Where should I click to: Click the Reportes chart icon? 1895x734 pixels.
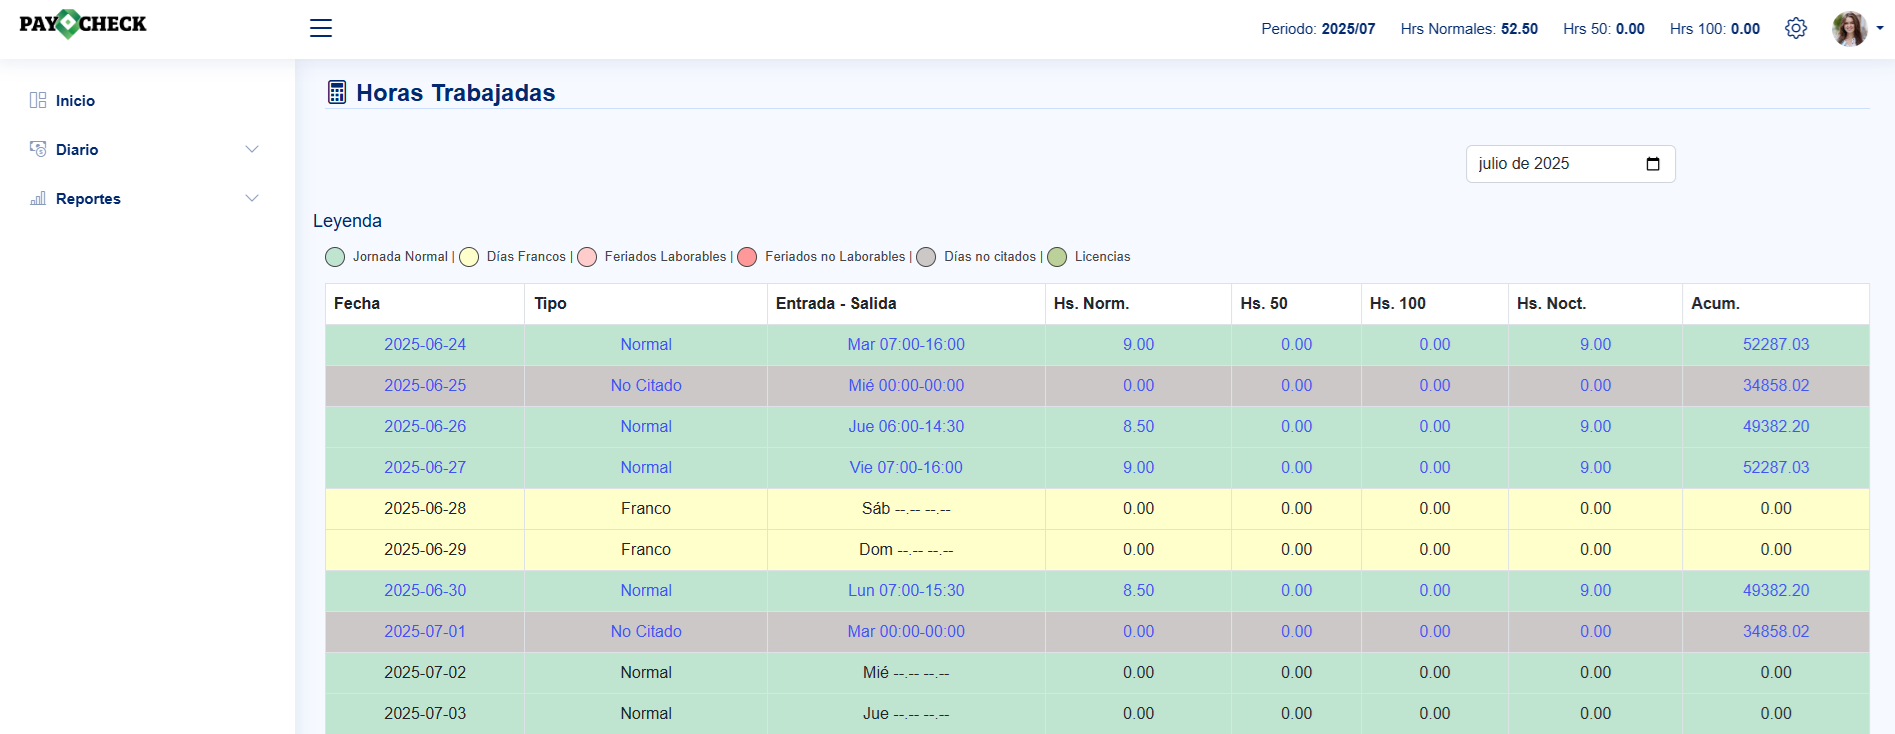(x=38, y=198)
